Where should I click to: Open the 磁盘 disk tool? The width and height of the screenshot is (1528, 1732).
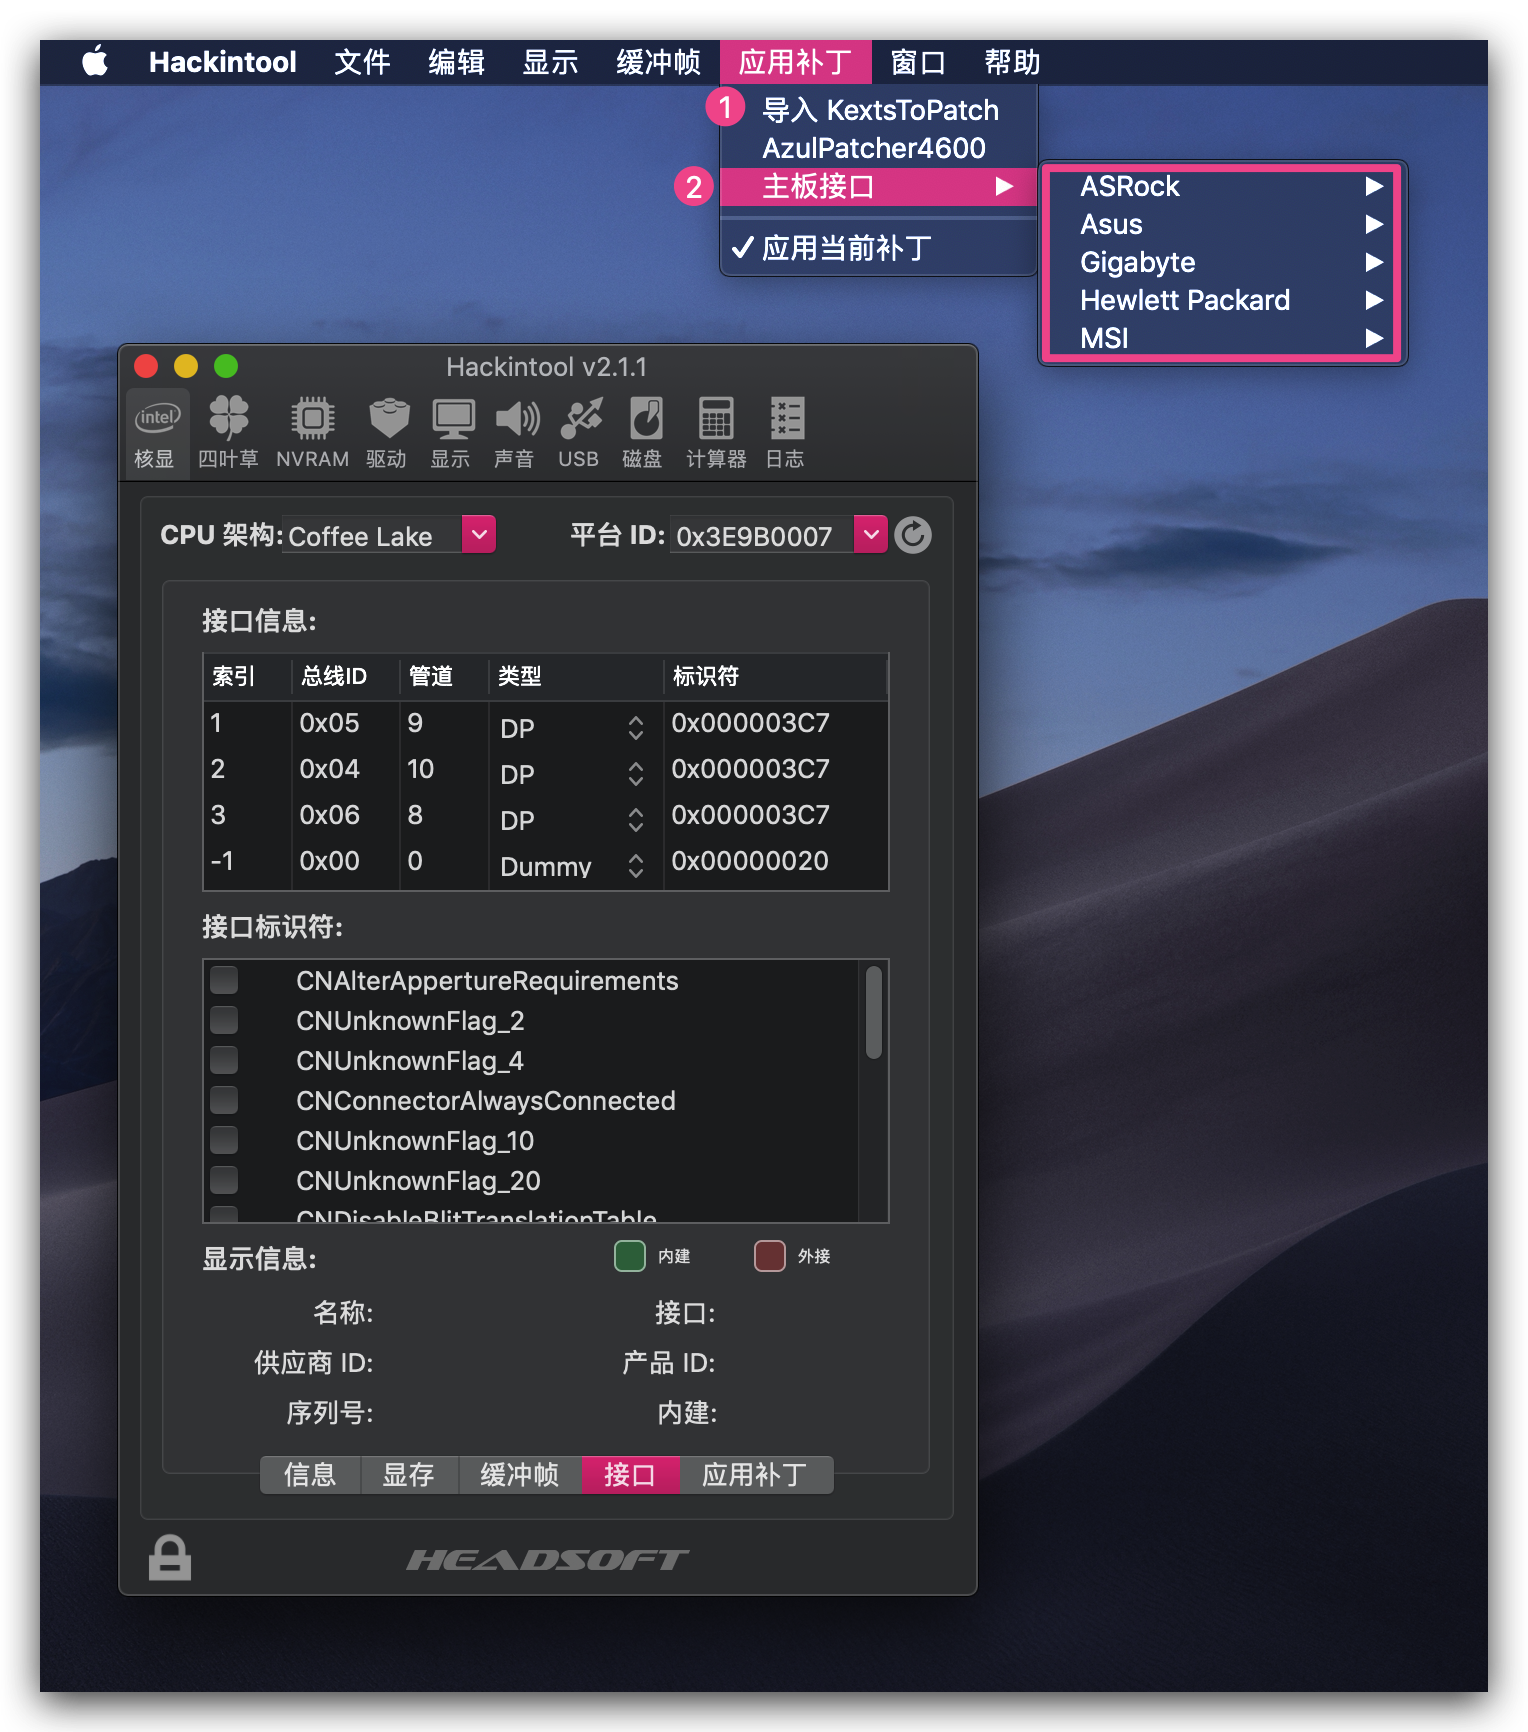pos(644,432)
